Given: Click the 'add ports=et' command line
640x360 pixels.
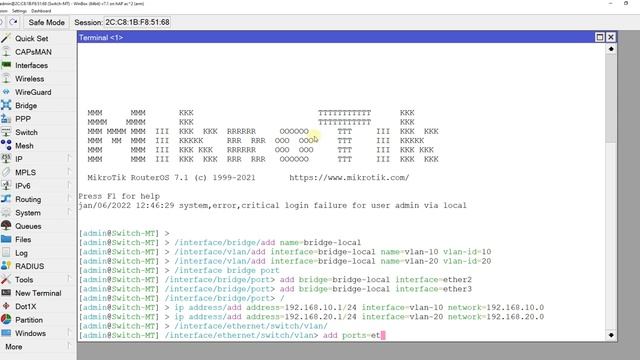Looking at the screenshot, I should pyautogui.click(x=232, y=335).
